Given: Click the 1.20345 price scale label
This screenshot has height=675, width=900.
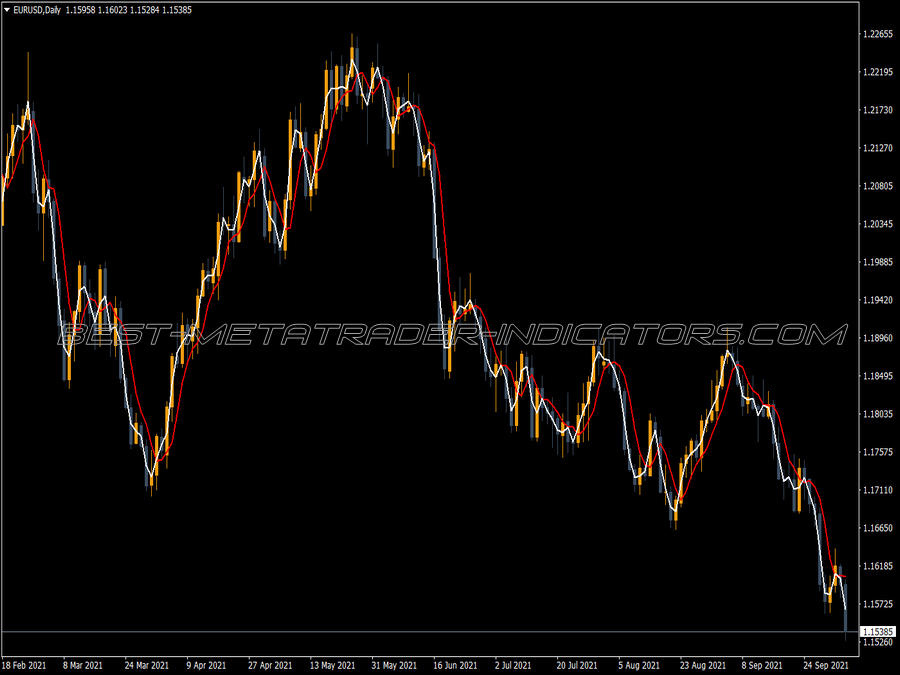Looking at the screenshot, I should click(x=878, y=224).
